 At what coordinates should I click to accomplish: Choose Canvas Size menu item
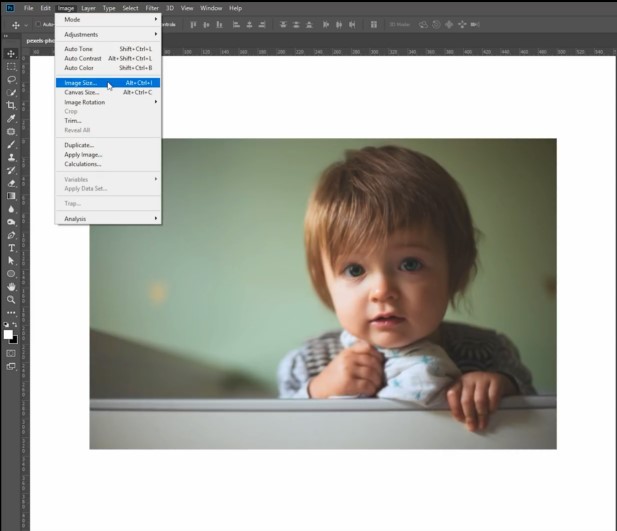pos(108,92)
